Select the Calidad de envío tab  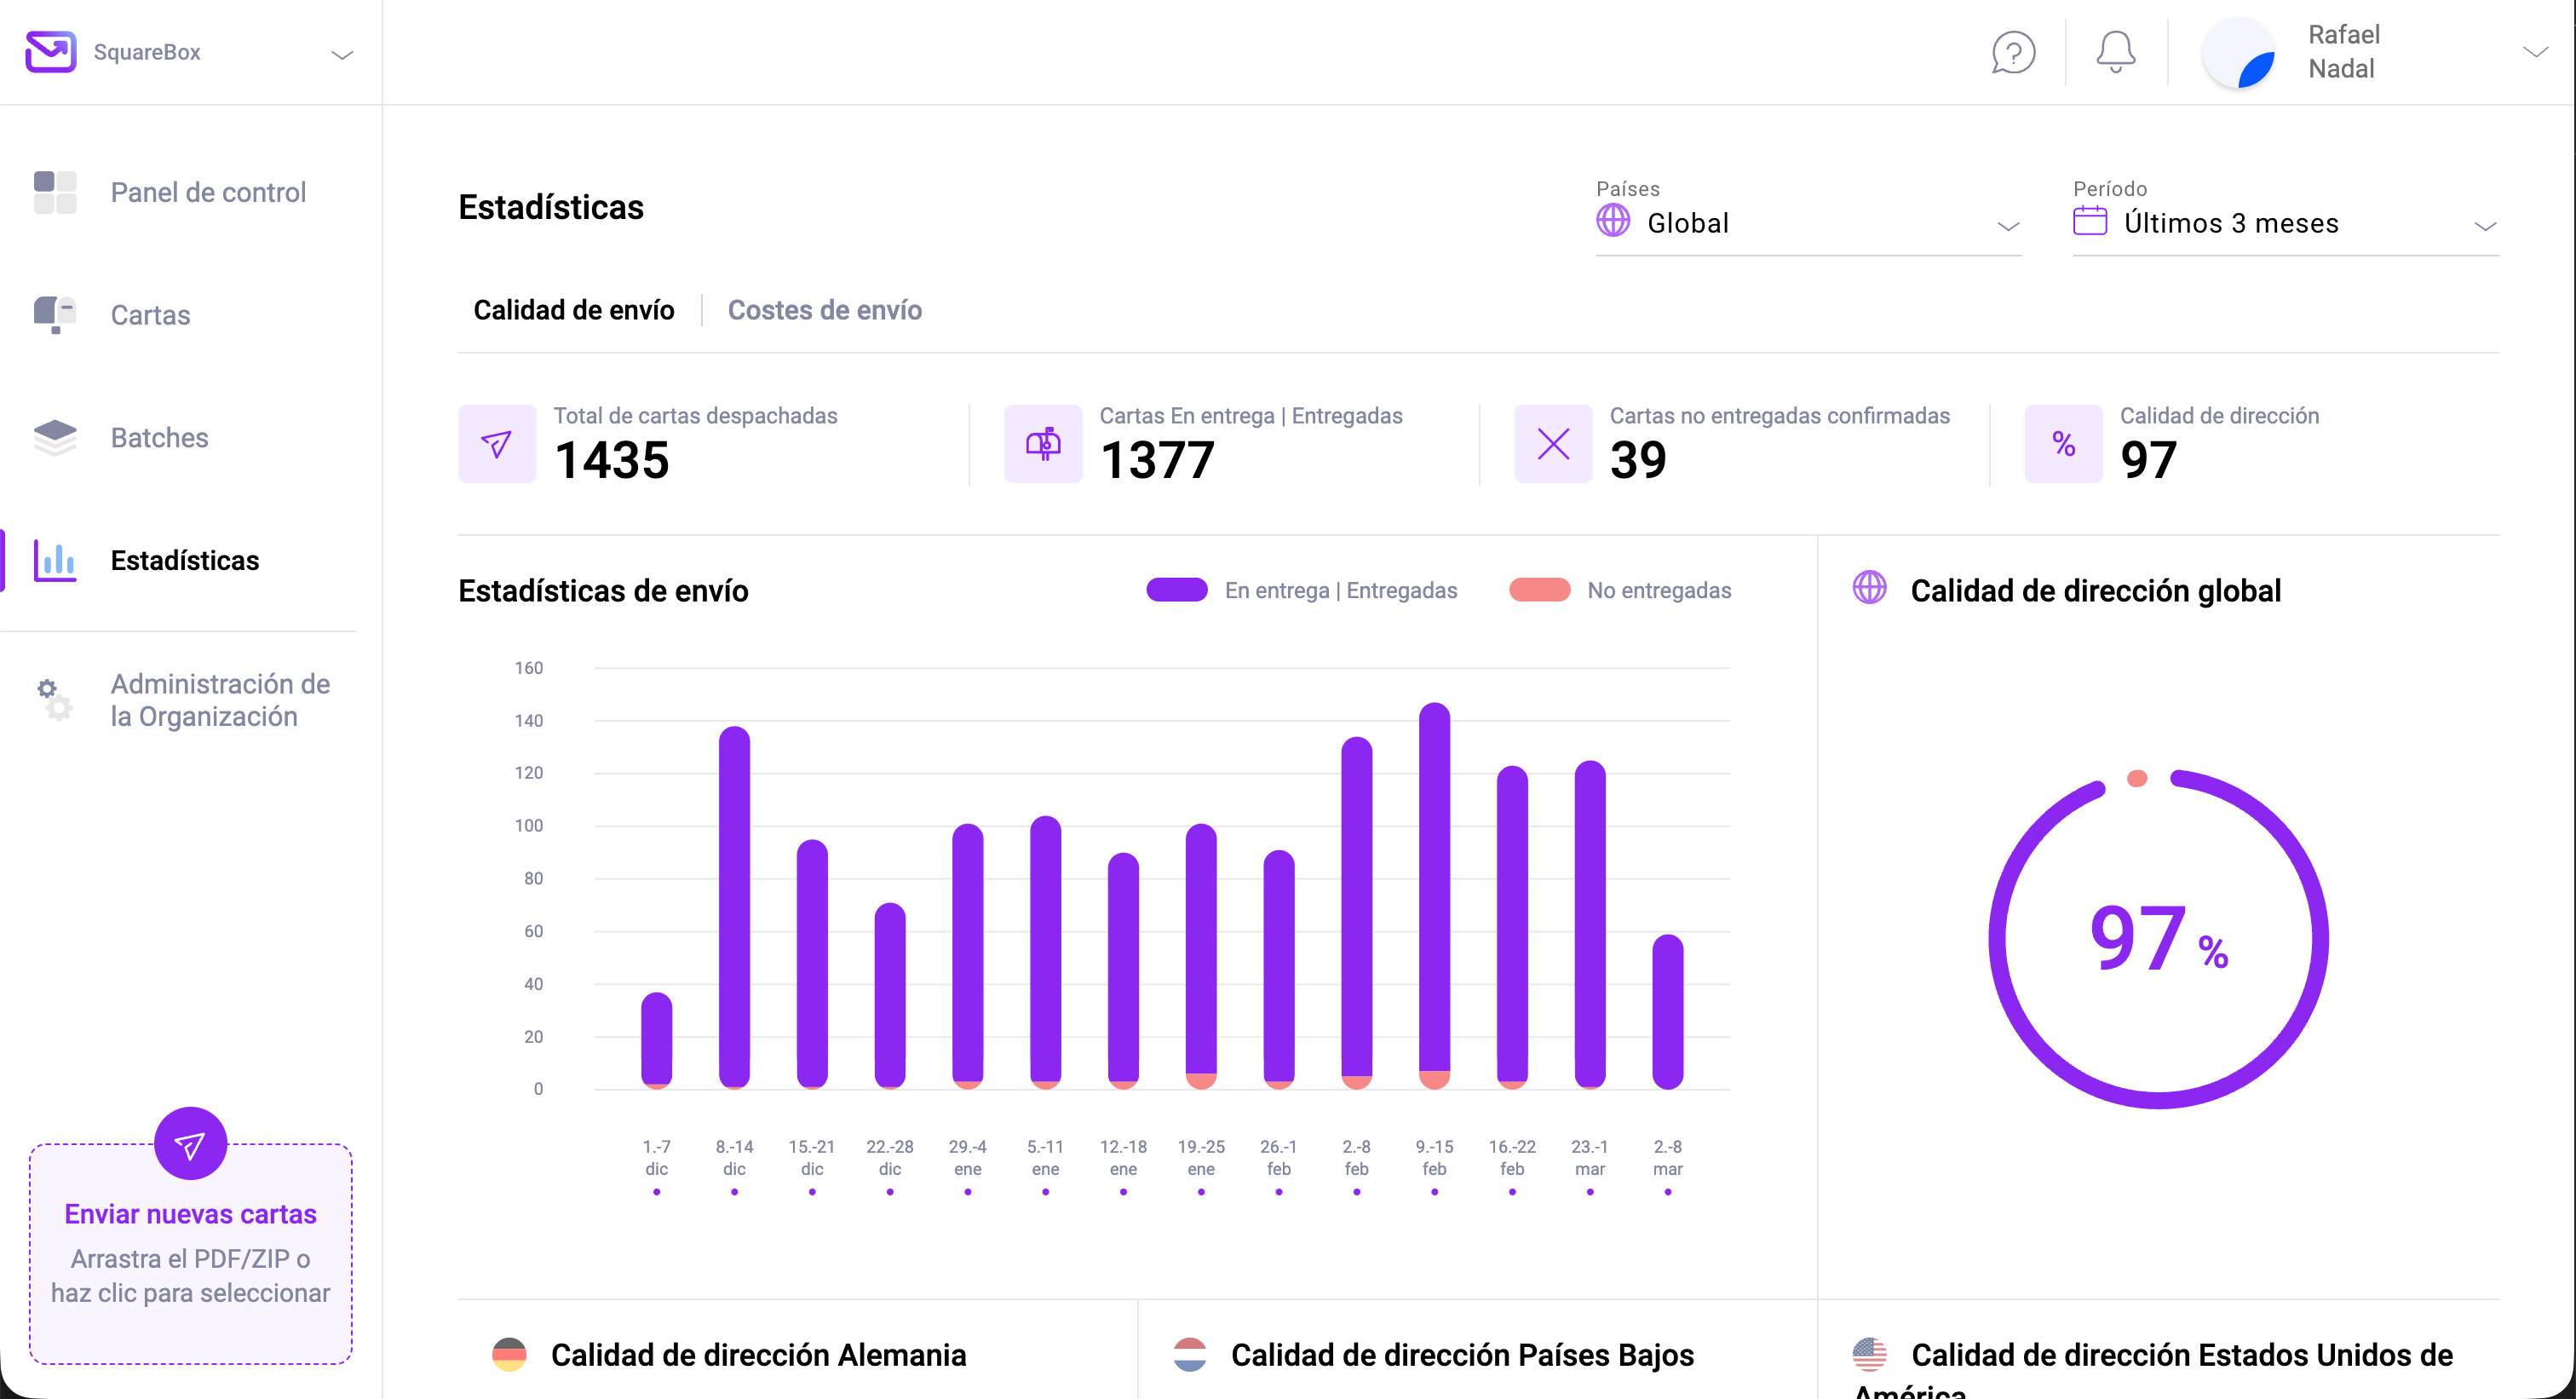pos(574,310)
